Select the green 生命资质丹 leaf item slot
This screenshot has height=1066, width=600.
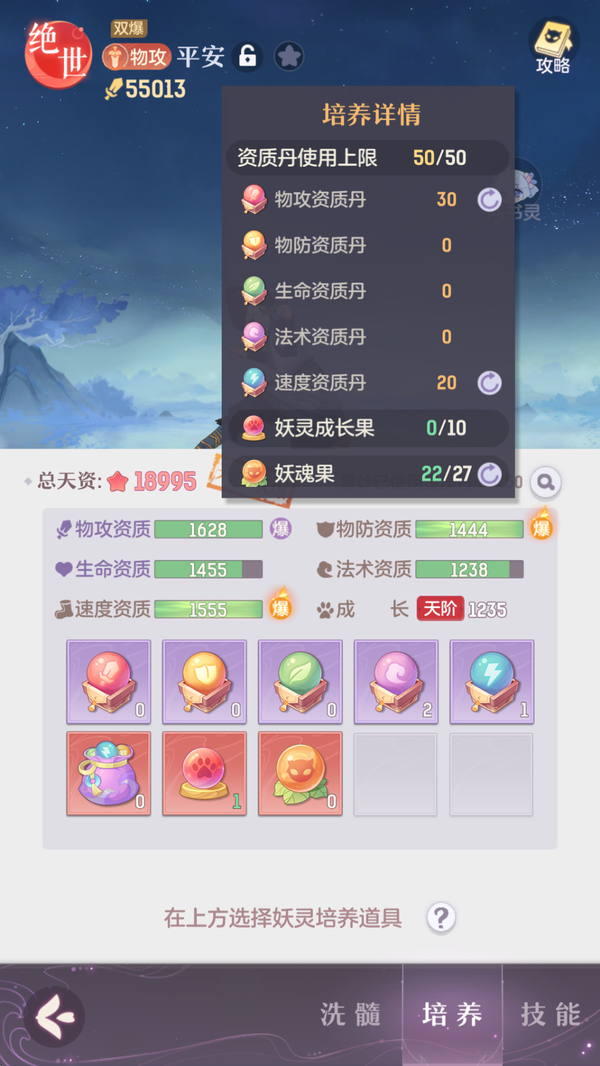tap(300, 681)
